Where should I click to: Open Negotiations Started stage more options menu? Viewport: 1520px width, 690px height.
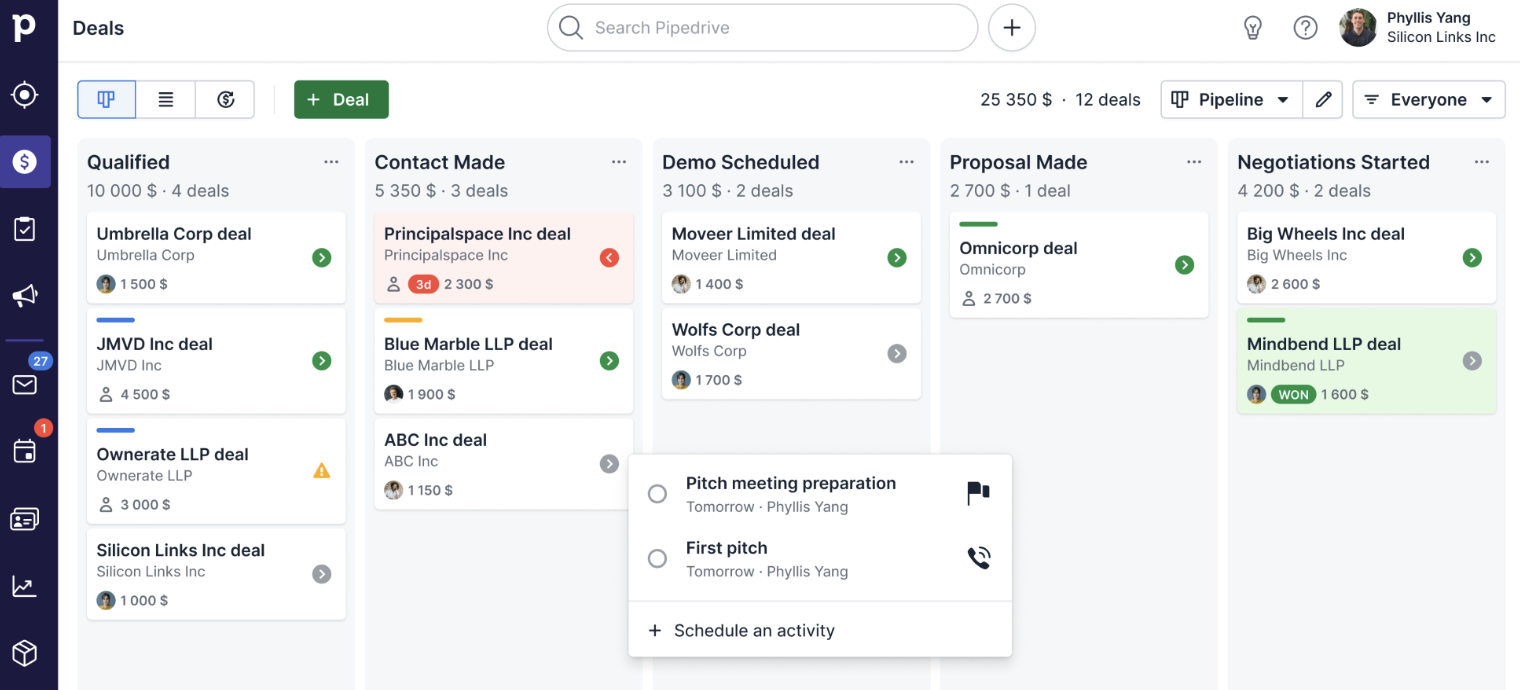(1482, 162)
